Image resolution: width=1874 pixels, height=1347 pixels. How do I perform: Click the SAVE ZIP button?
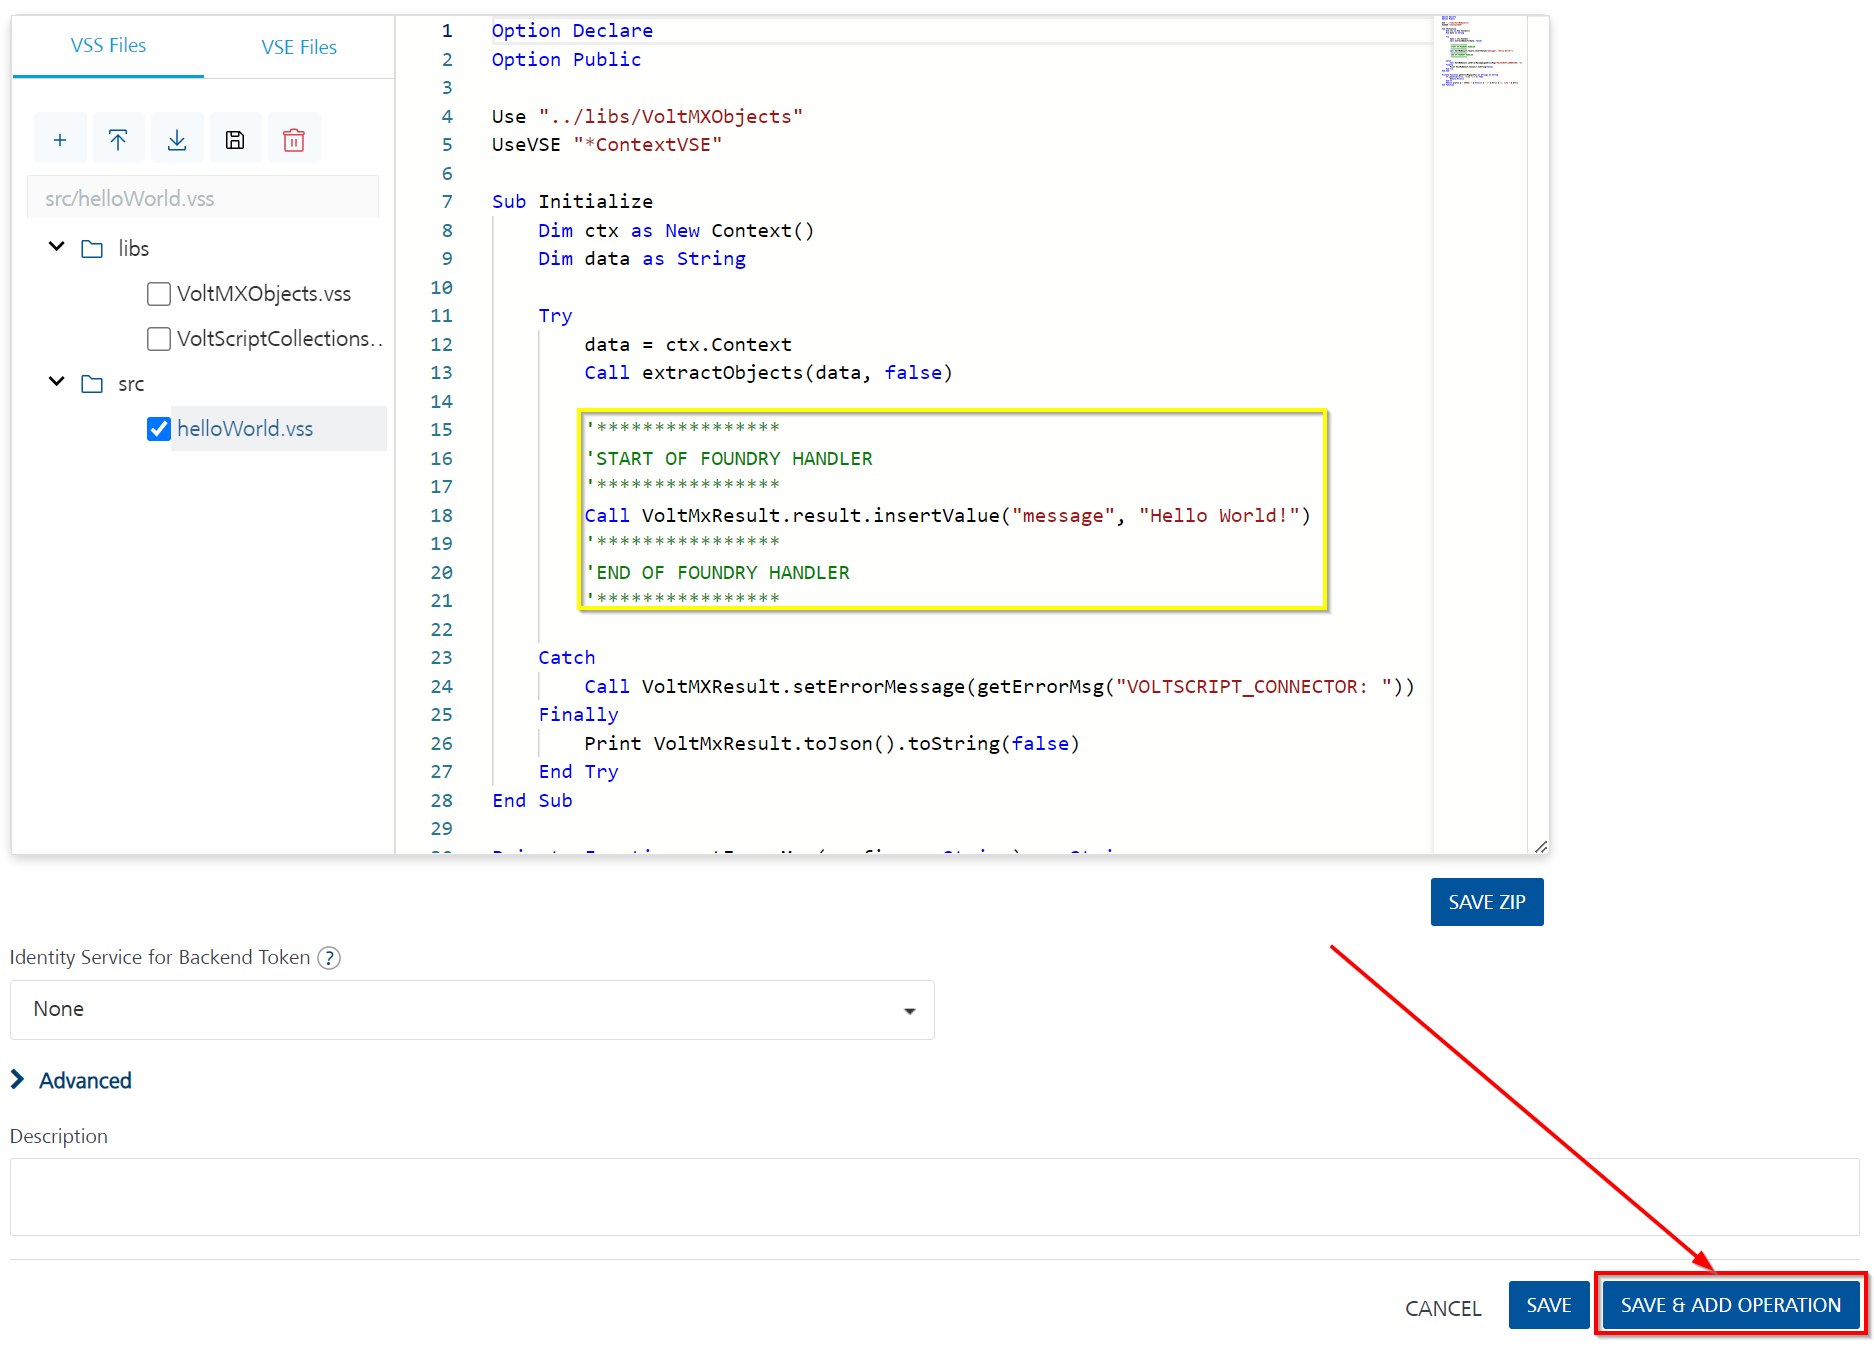[x=1487, y=902]
